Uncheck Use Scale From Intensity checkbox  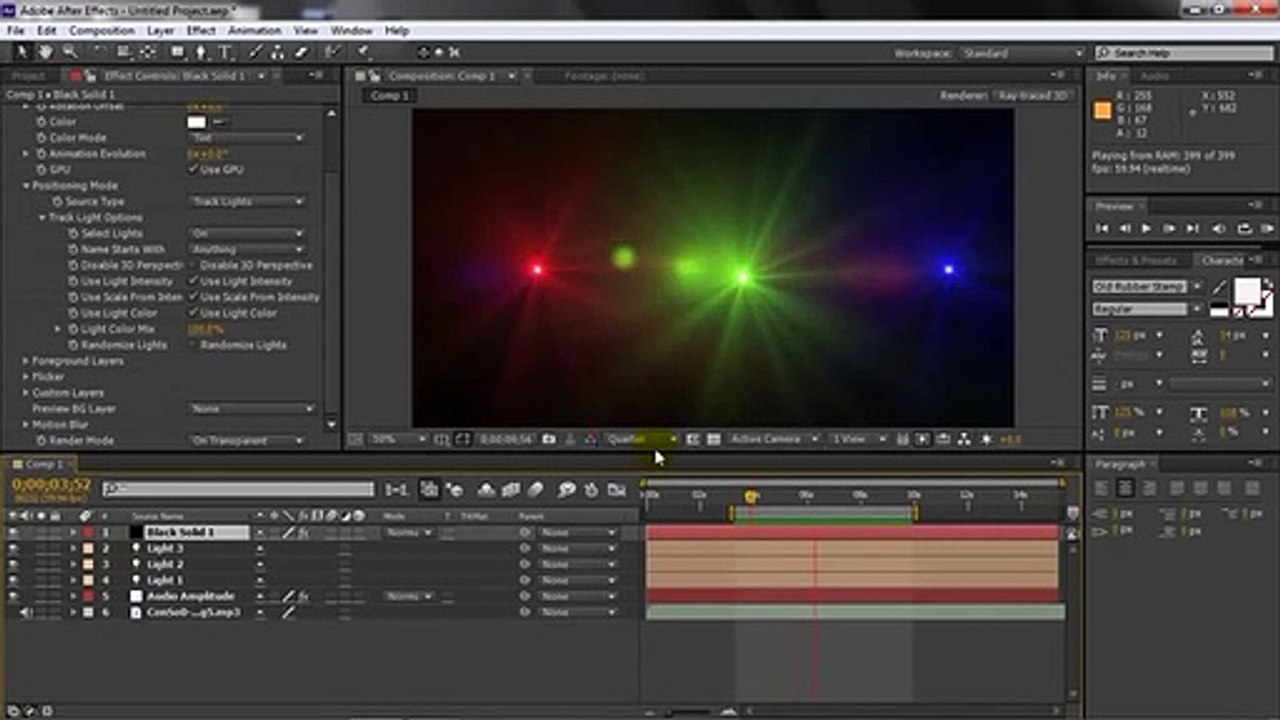tap(193, 297)
